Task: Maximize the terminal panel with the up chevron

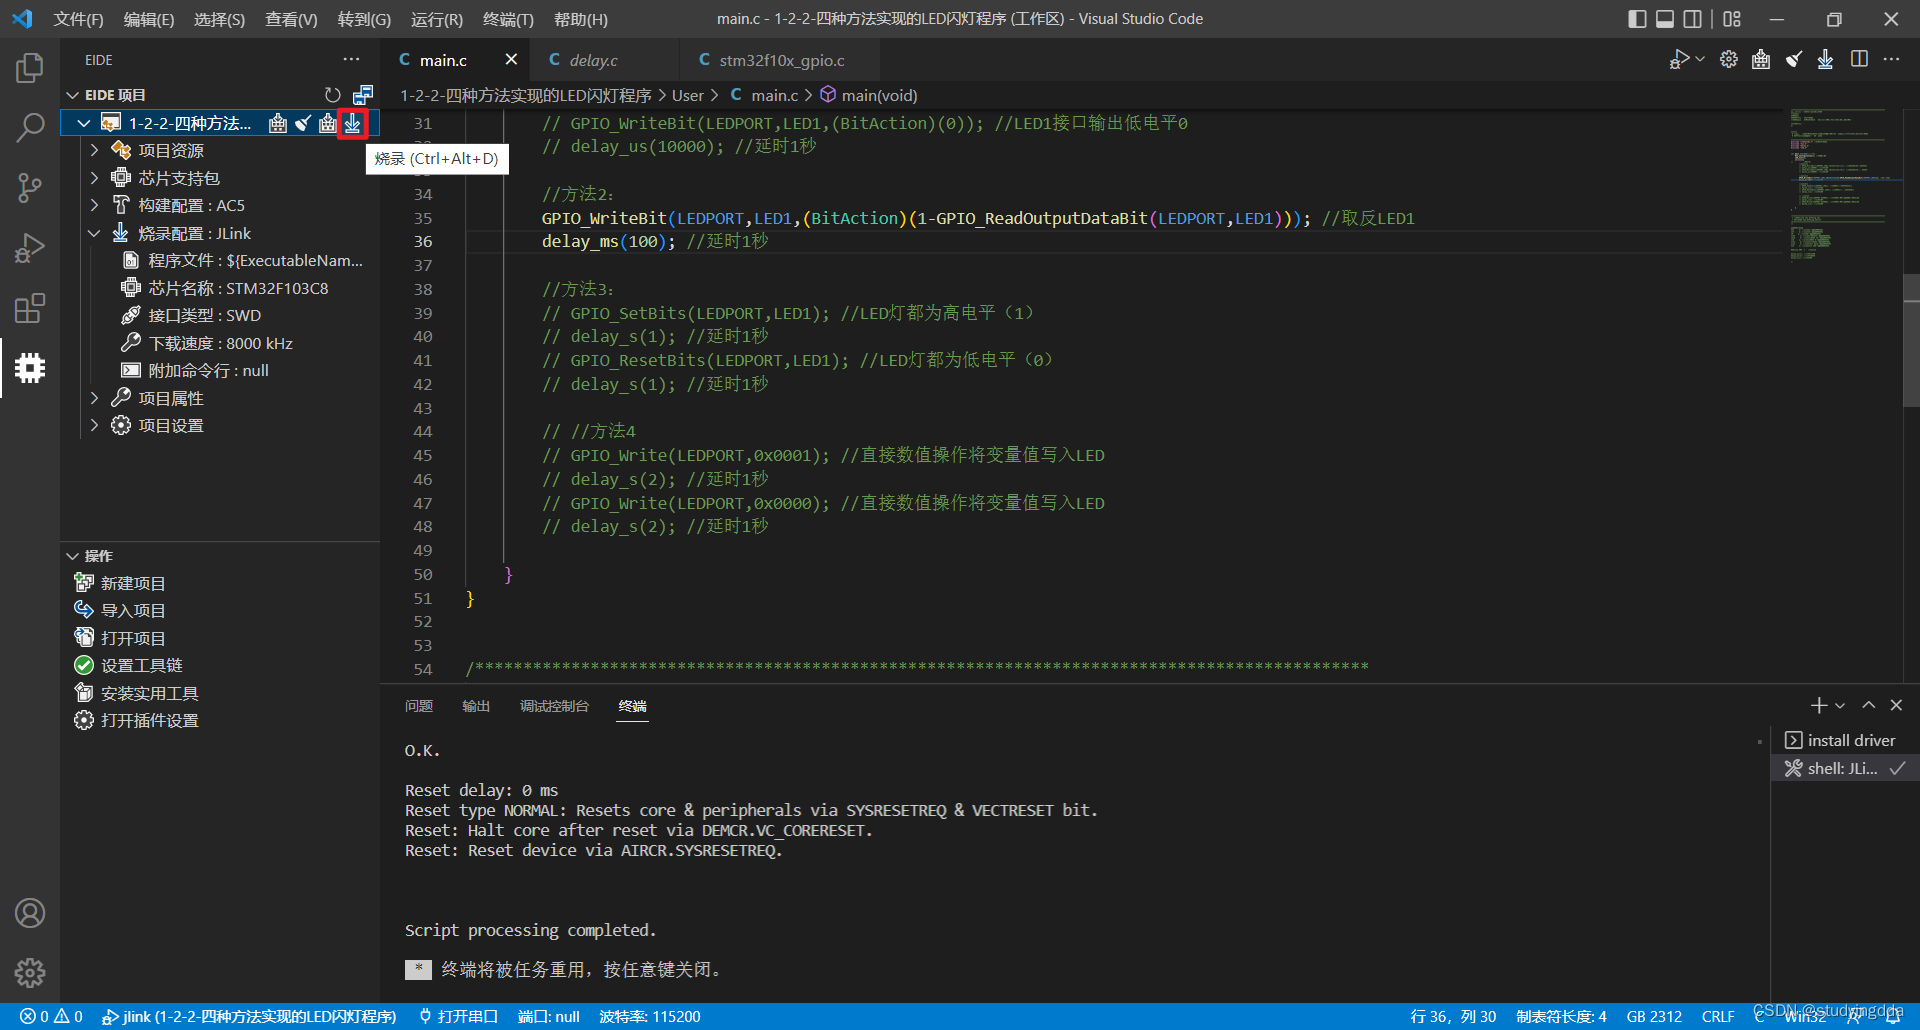Action: tap(1868, 706)
